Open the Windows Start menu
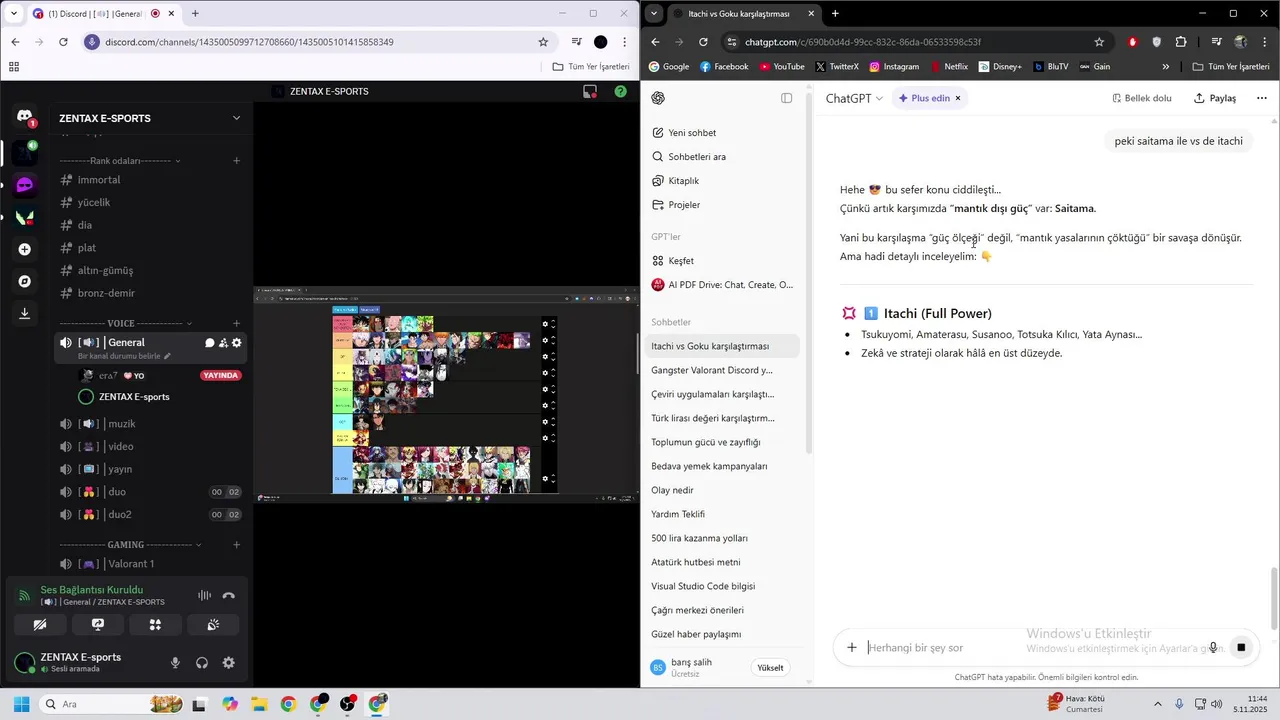Viewport: 1280px width, 720px height. (21, 704)
